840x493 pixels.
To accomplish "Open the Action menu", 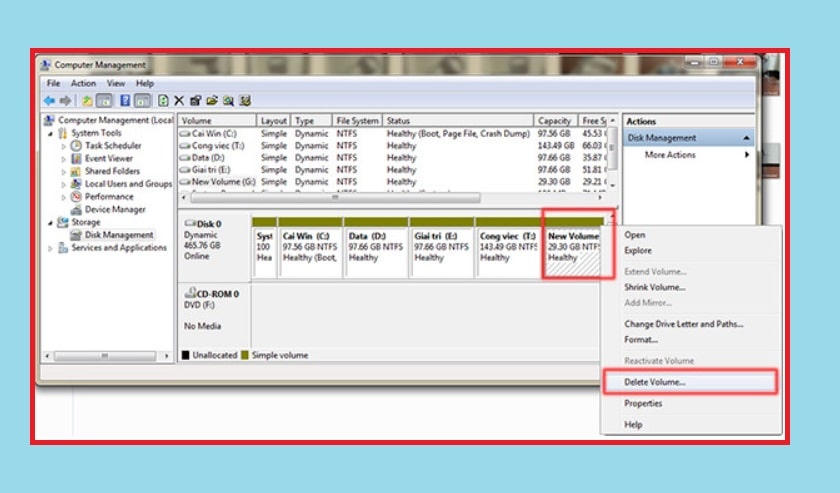I will tap(84, 84).
